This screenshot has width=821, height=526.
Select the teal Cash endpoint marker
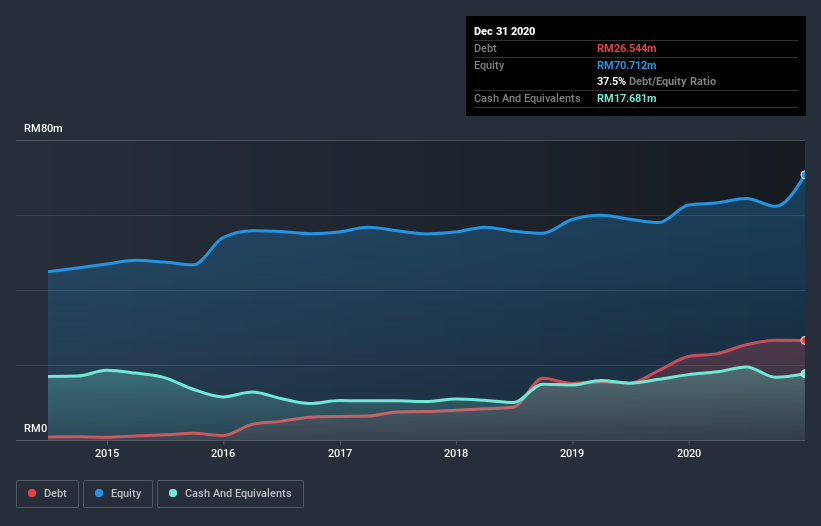803,374
